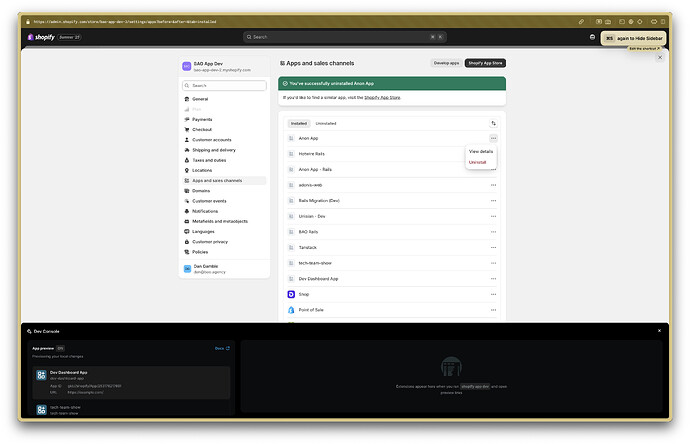The image size is (690, 444).
Task: Toggle the App preview ON badge
Action: [x=60, y=349]
